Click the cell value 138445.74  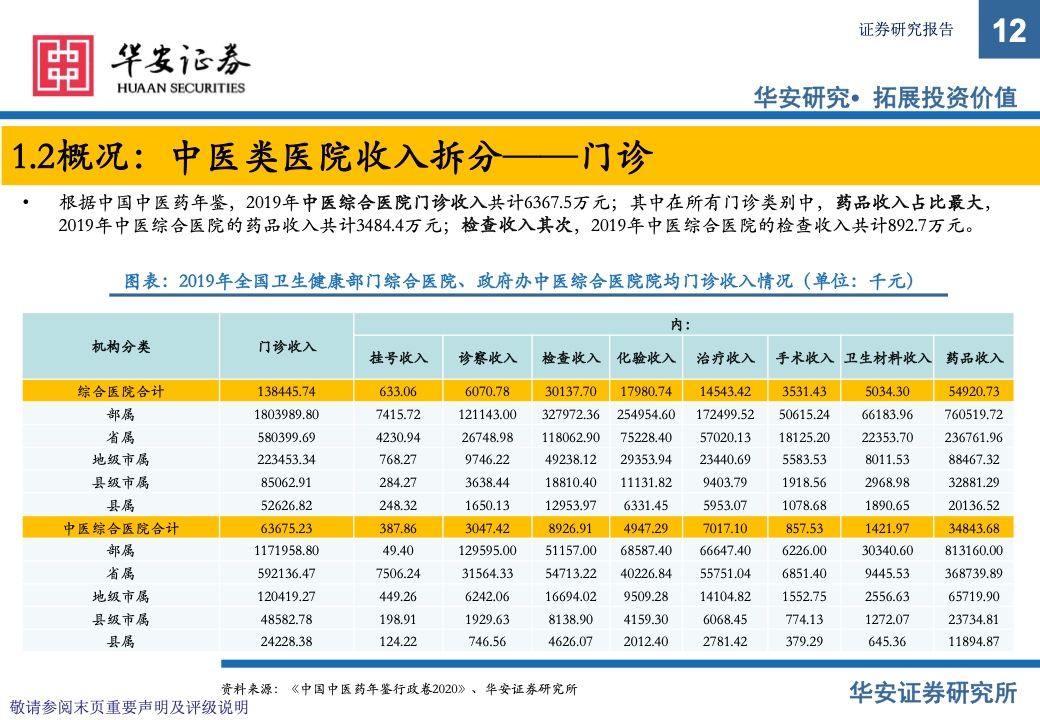pos(287,391)
